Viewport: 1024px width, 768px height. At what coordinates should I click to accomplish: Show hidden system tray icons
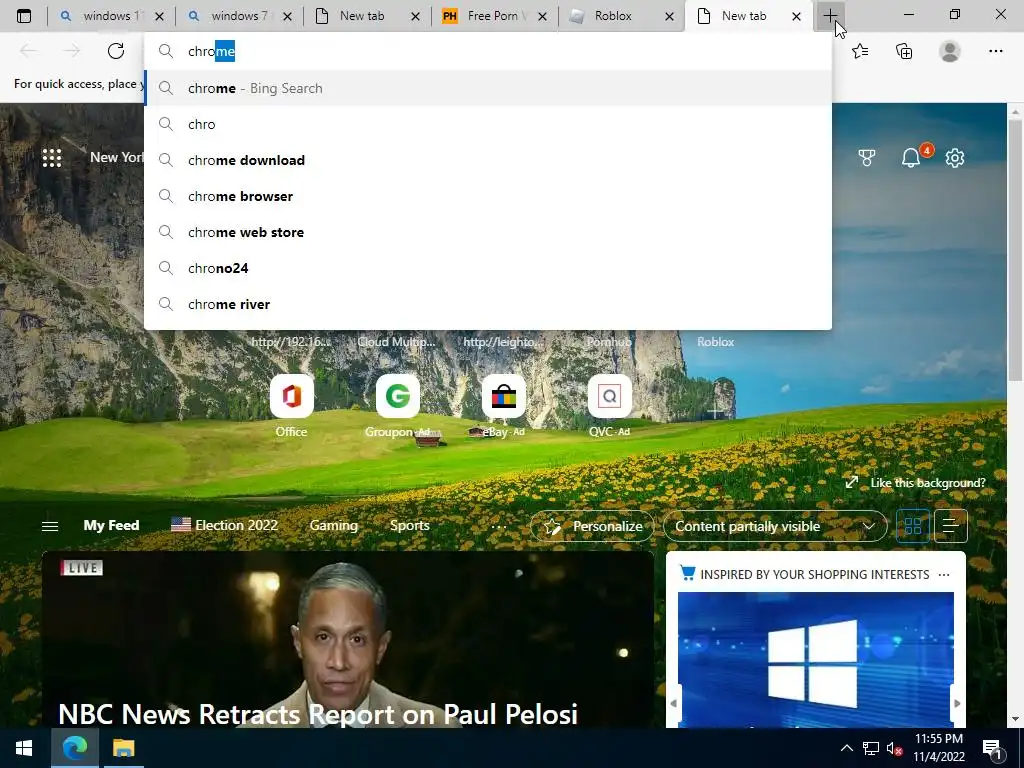click(x=846, y=748)
